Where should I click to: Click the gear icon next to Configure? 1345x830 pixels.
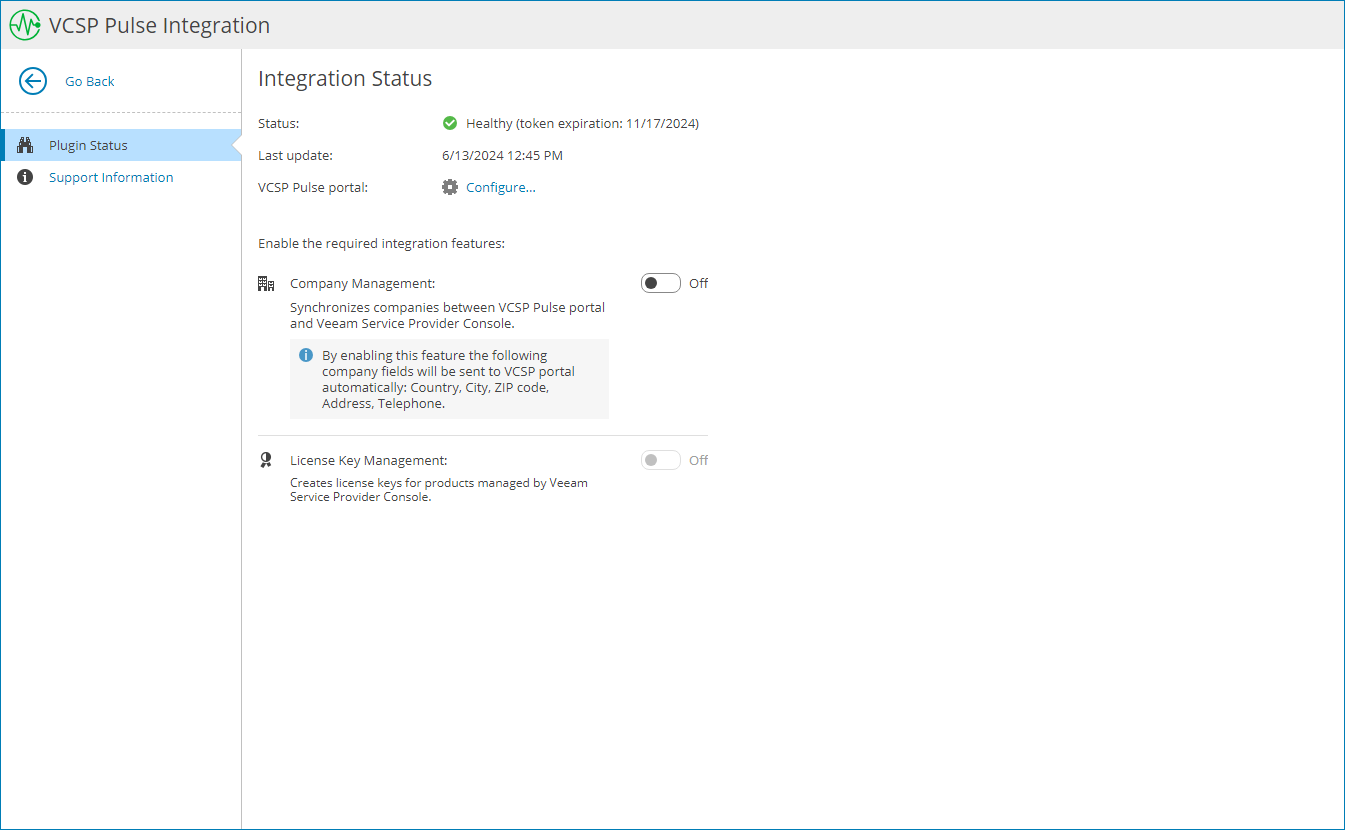(x=450, y=187)
